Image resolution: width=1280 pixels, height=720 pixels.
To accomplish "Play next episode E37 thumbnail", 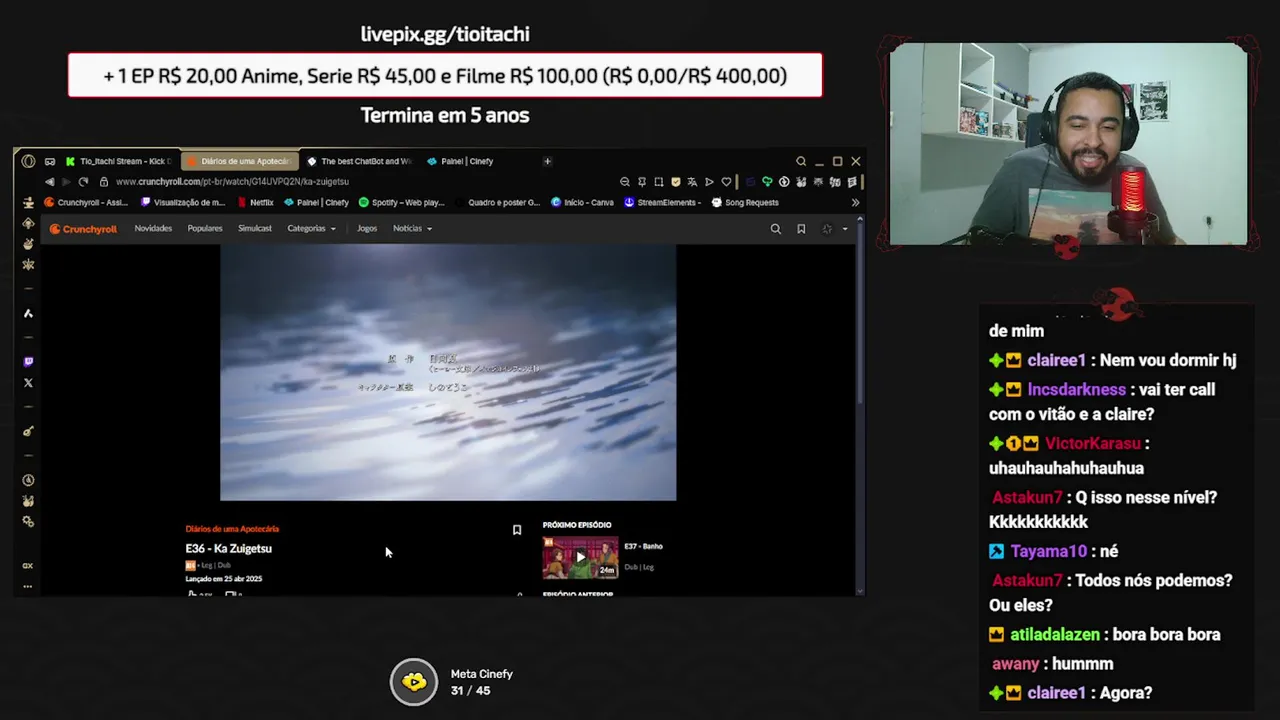I will [x=580, y=558].
